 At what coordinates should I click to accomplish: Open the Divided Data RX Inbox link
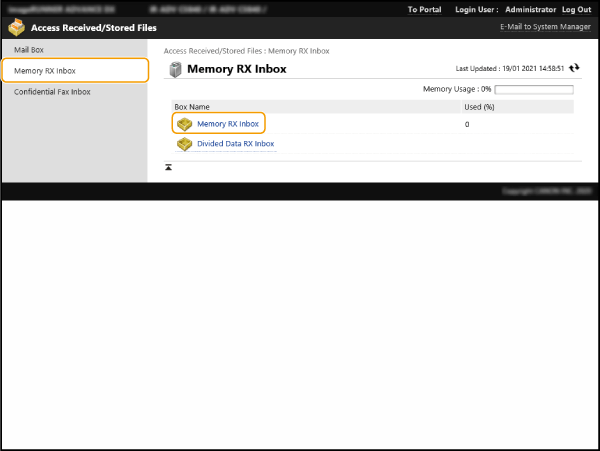click(235, 144)
